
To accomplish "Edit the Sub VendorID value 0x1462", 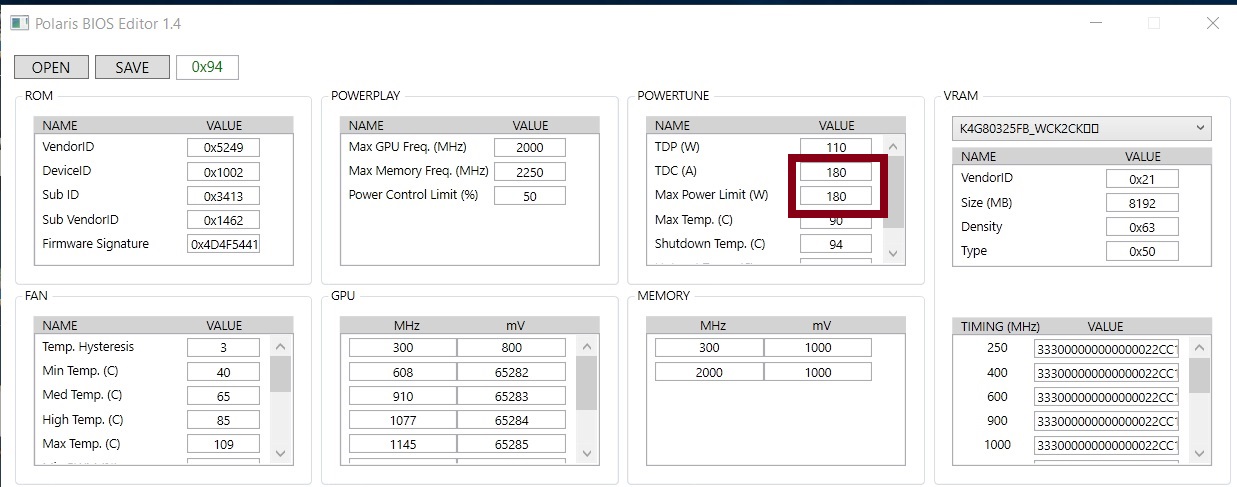I will (223, 220).
